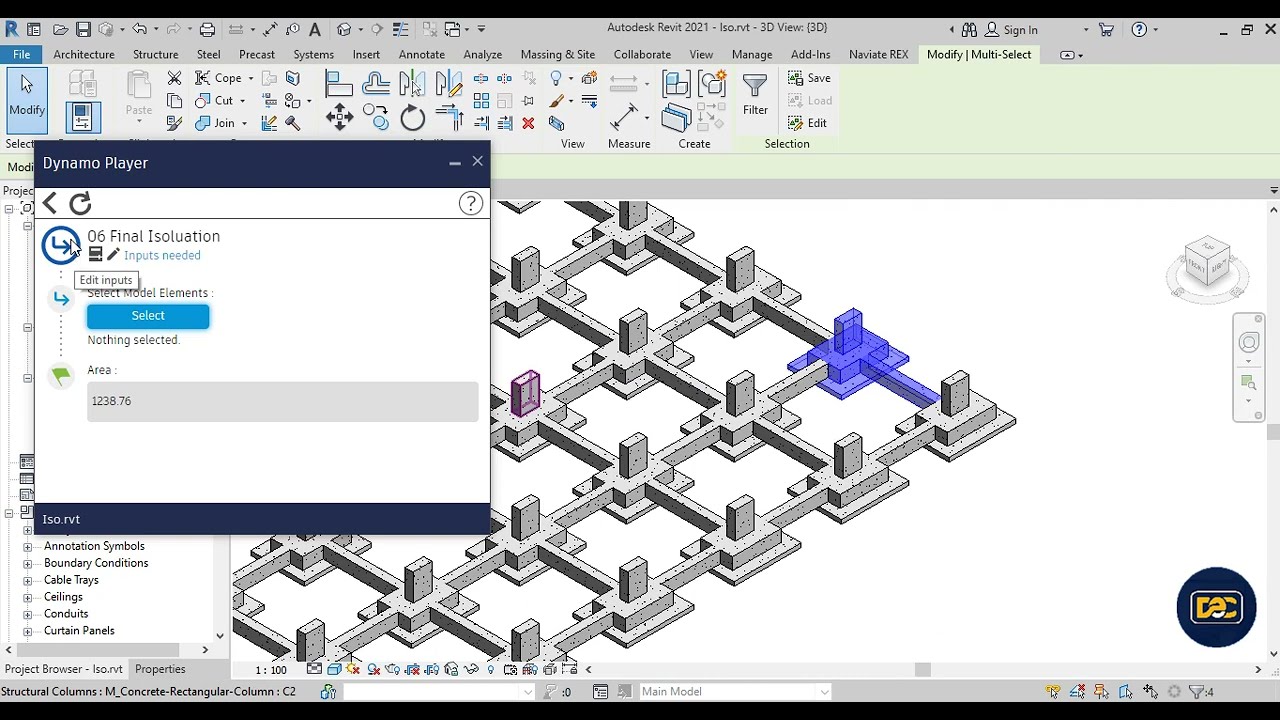
Task: Toggle Select Links in status bar
Action: [x=1053, y=692]
